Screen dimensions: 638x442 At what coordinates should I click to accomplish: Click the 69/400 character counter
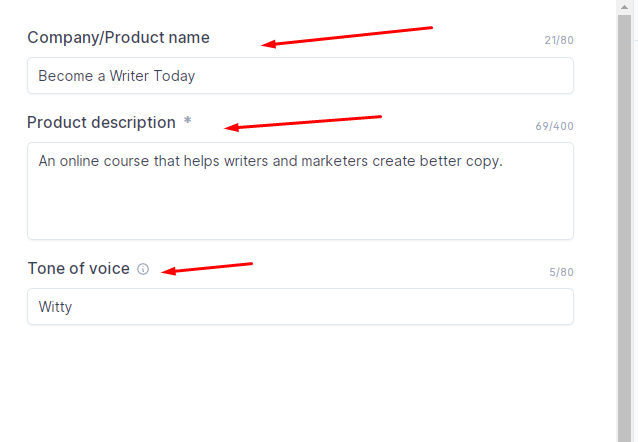(554, 127)
